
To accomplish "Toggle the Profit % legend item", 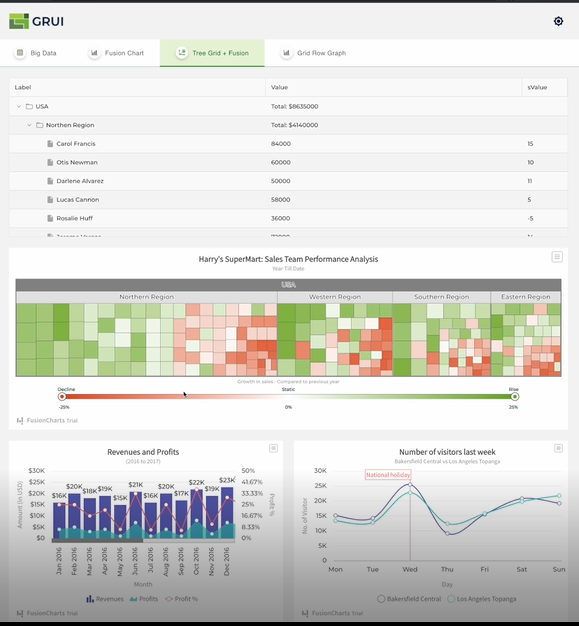I will point(181,599).
